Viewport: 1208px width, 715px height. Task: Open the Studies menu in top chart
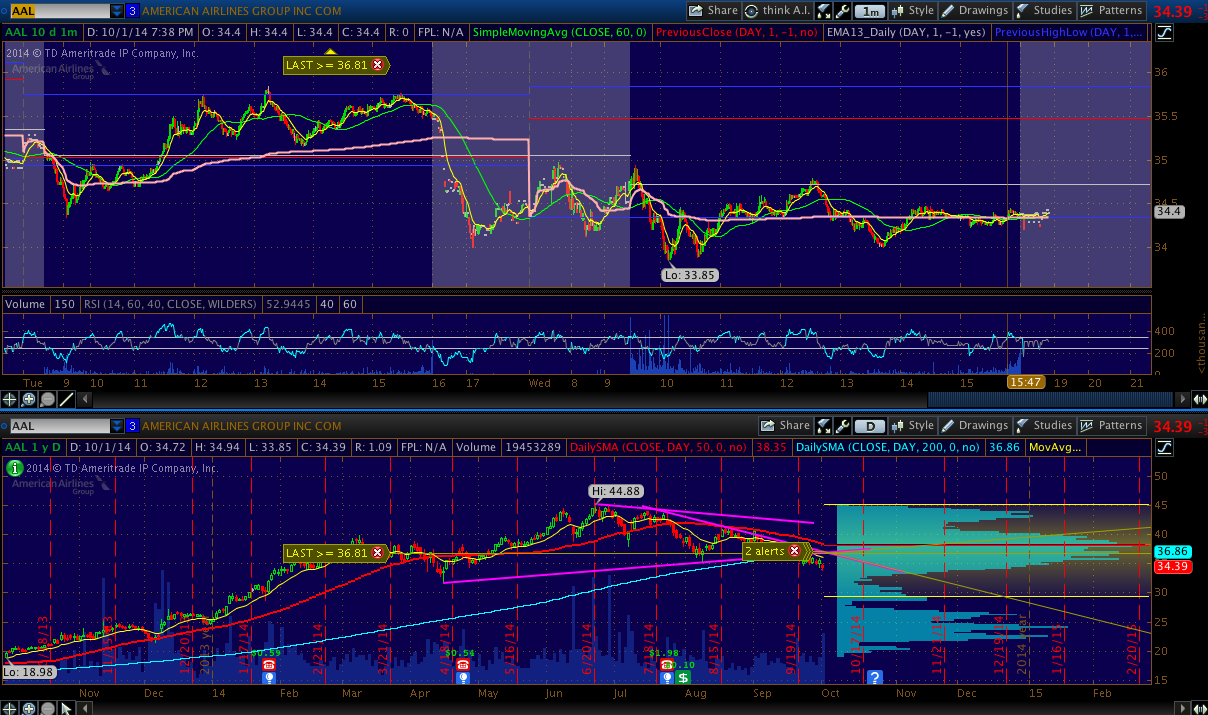tap(1044, 11)
